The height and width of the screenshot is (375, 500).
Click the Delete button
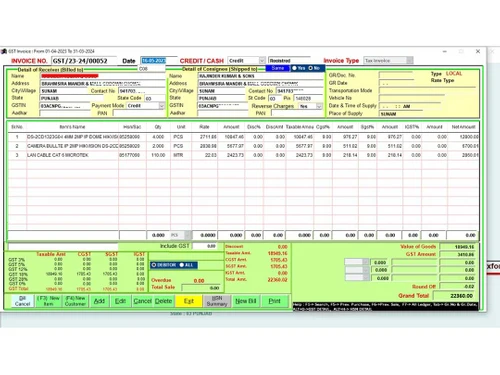click(163, 301)
